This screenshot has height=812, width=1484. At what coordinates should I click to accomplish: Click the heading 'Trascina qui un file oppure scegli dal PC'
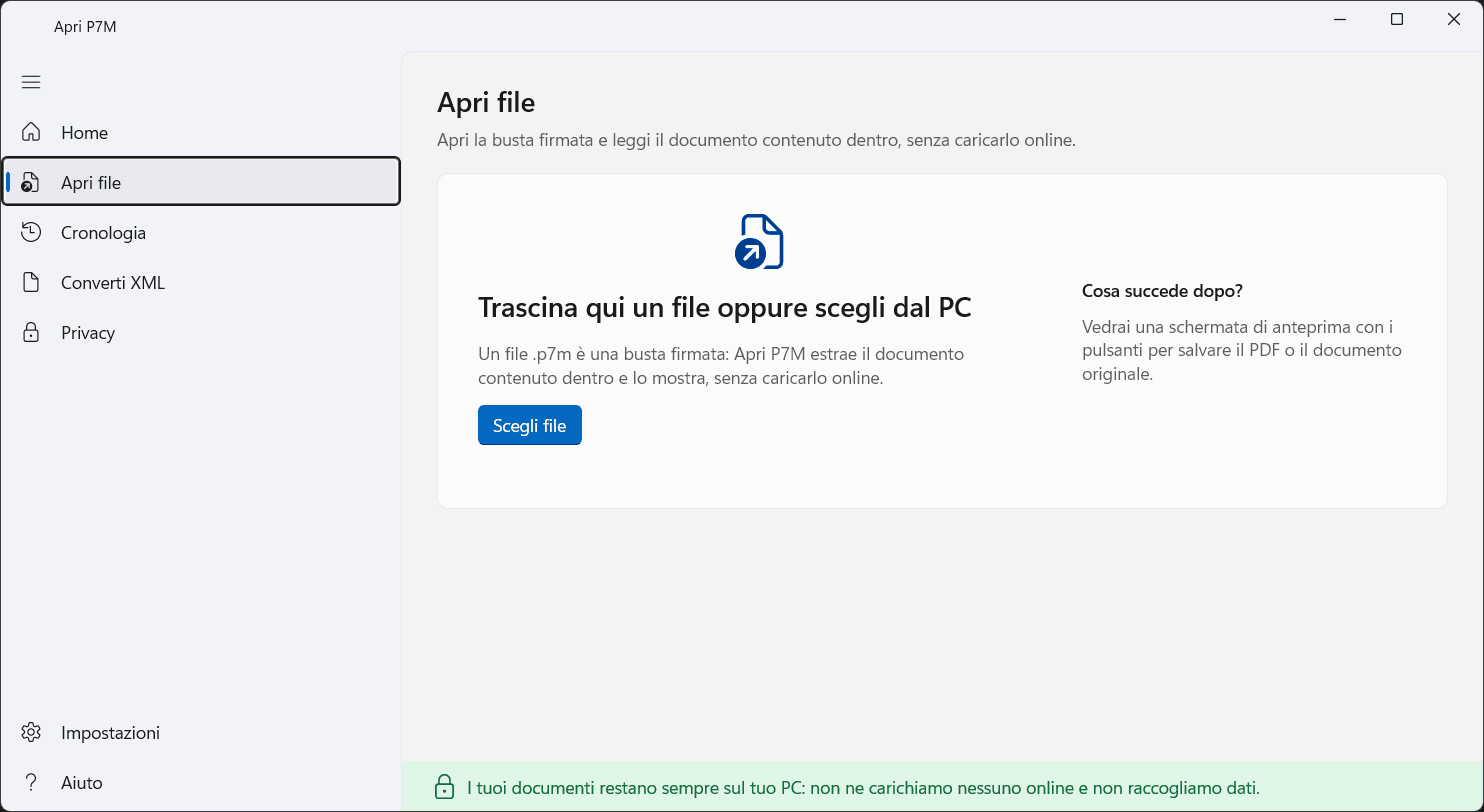(x=725, y=307)
